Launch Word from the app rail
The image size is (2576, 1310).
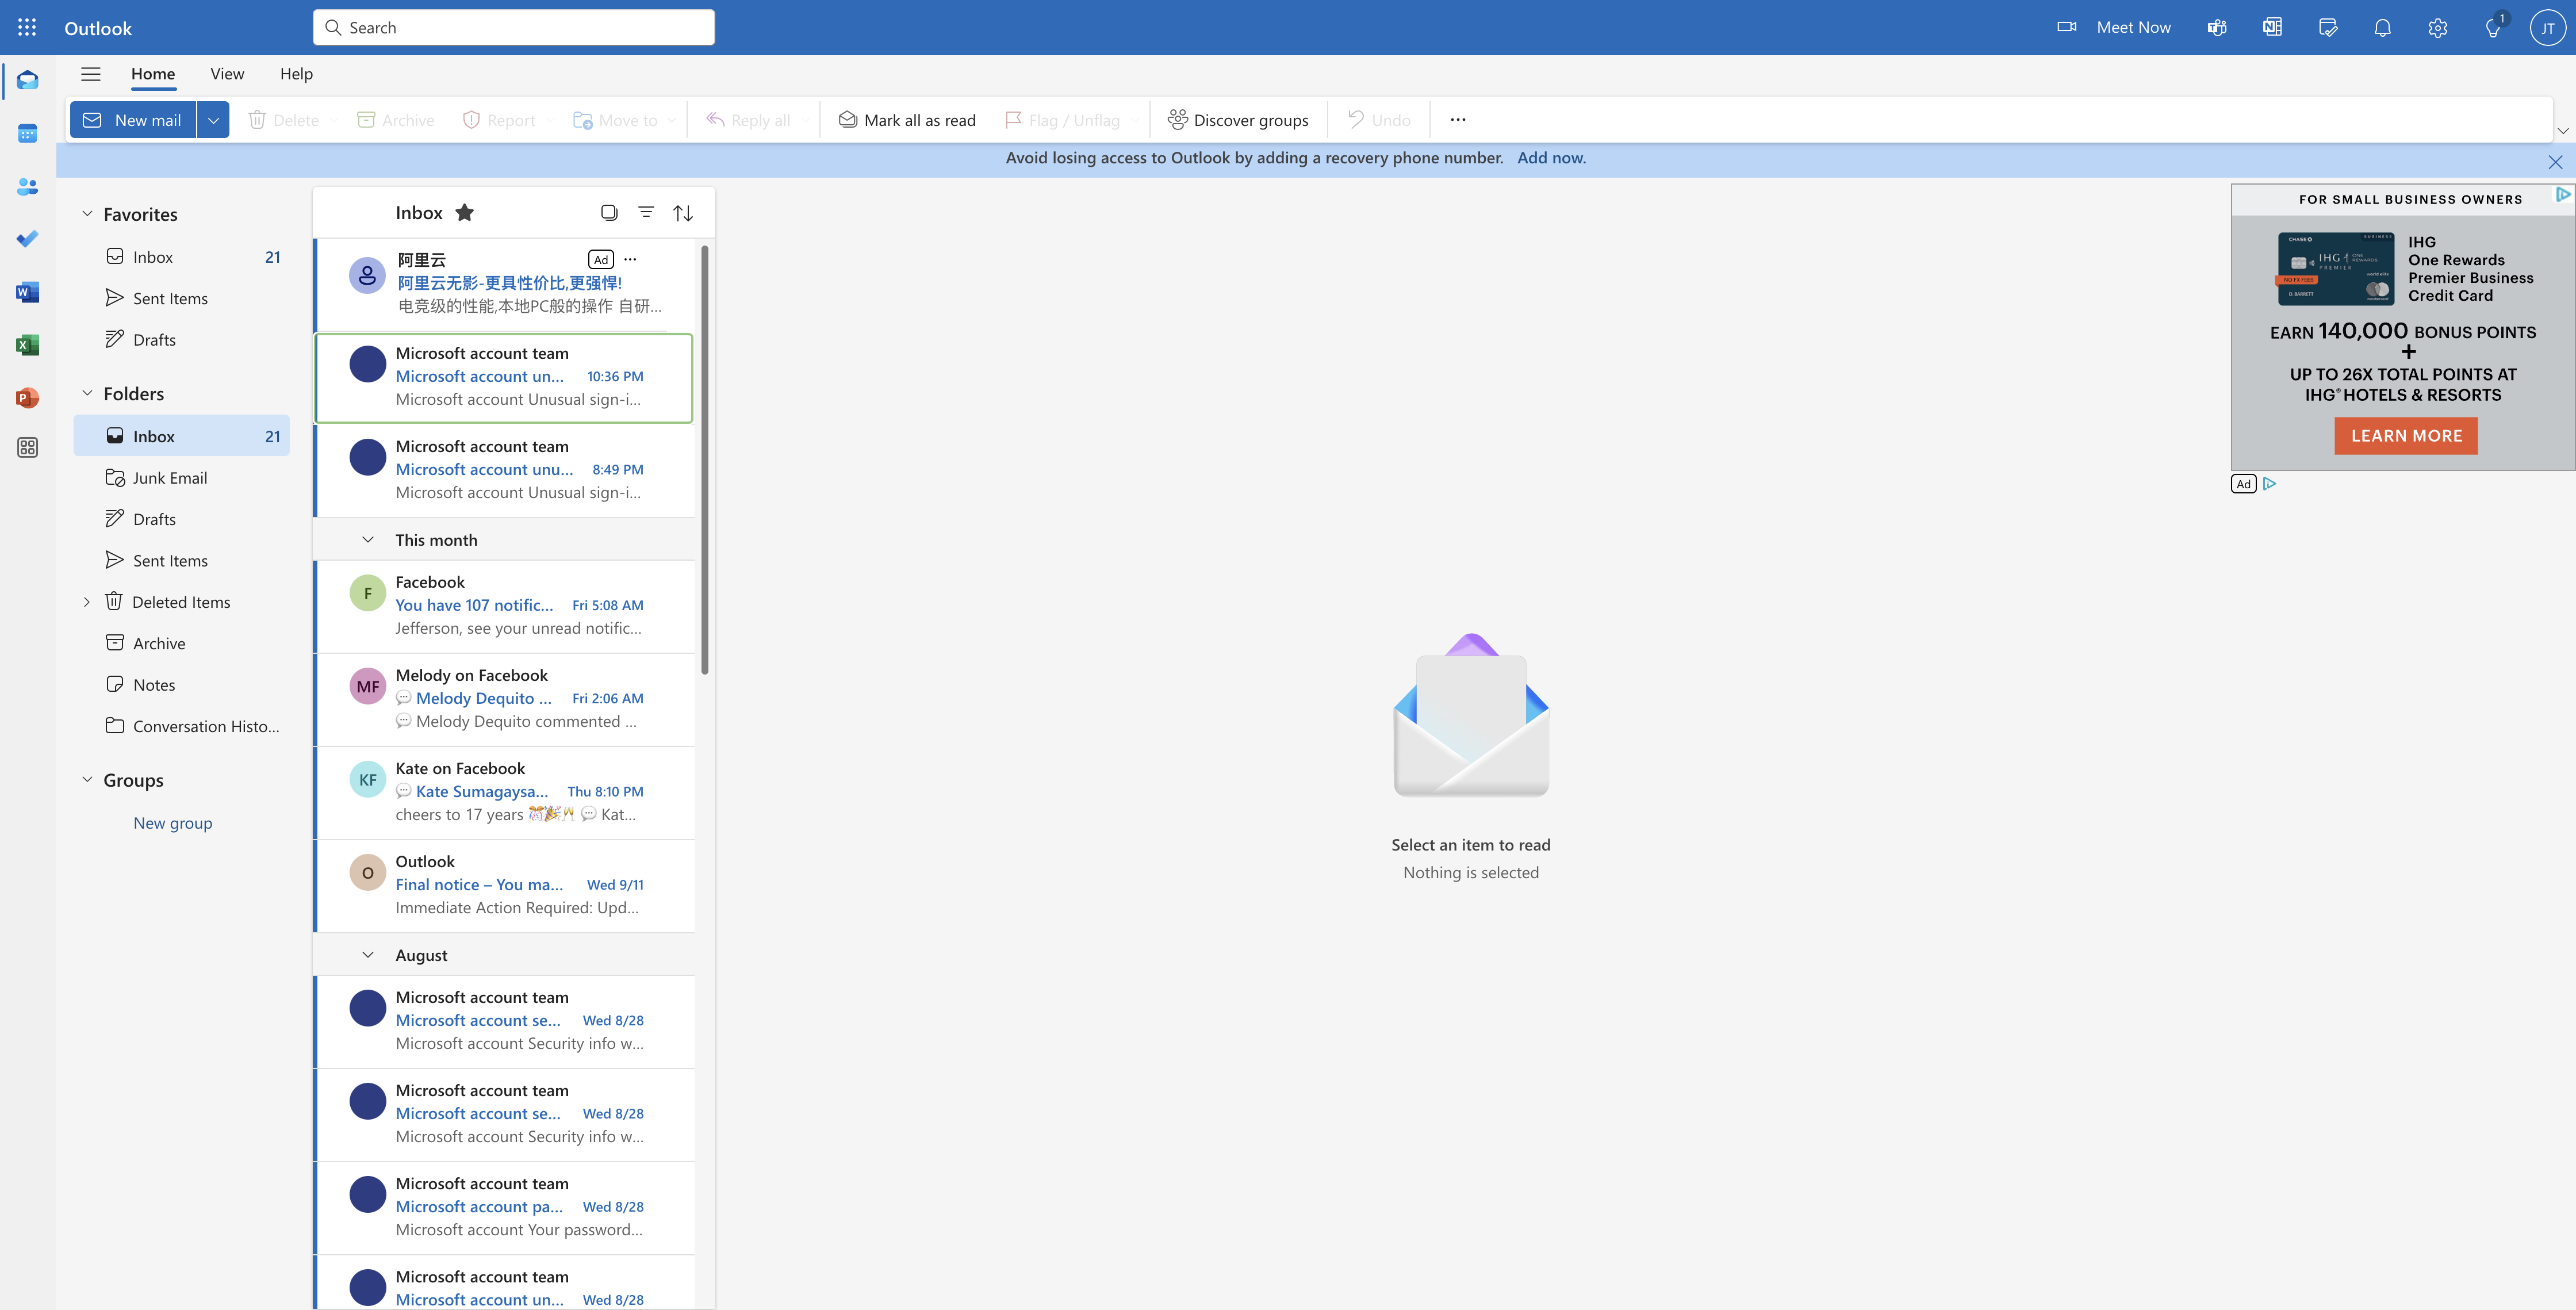[x=27, y=292]
